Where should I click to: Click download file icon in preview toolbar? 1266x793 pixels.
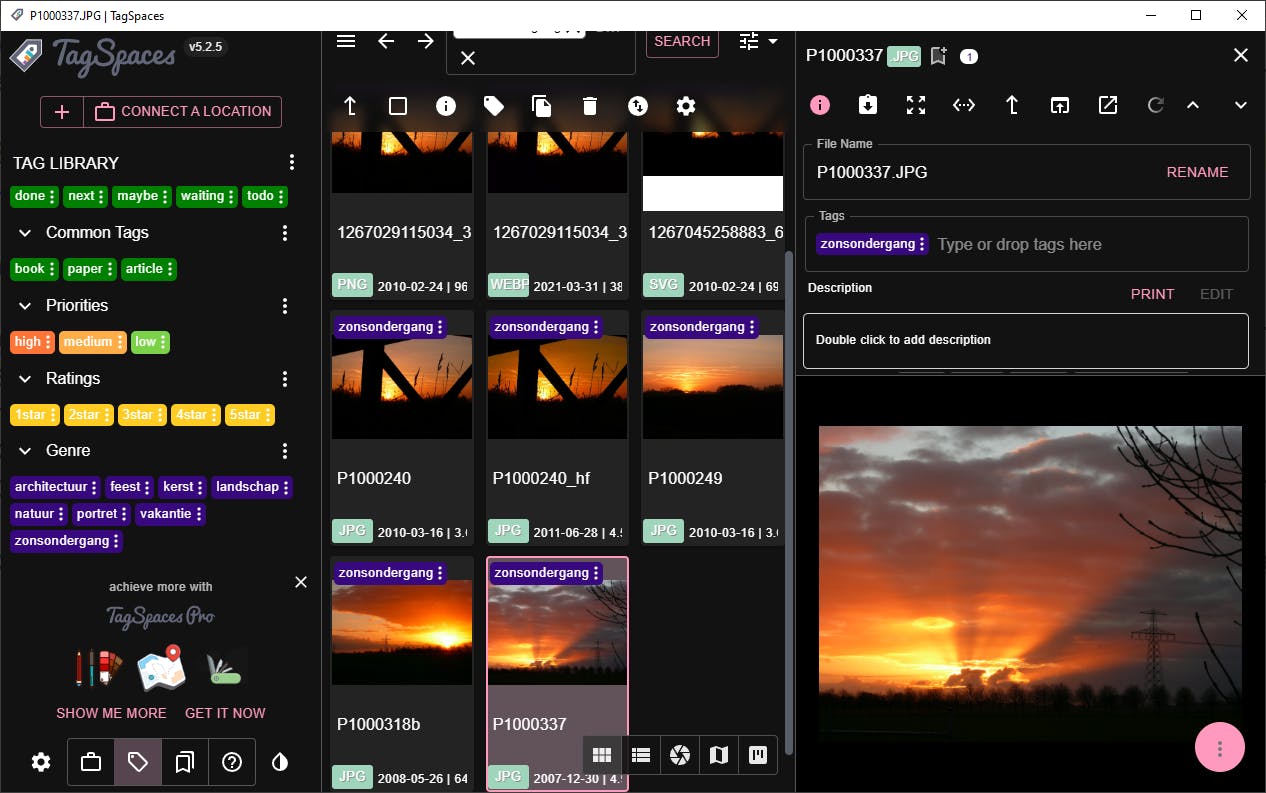tap(868, 105)
